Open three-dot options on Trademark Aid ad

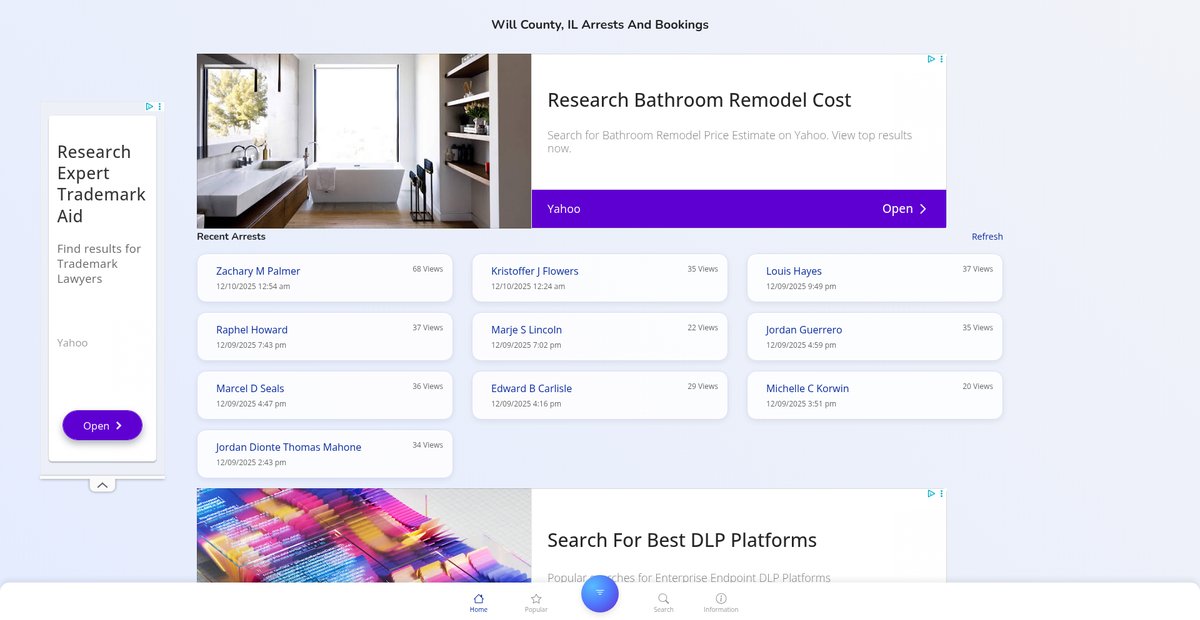click(160, 106)
